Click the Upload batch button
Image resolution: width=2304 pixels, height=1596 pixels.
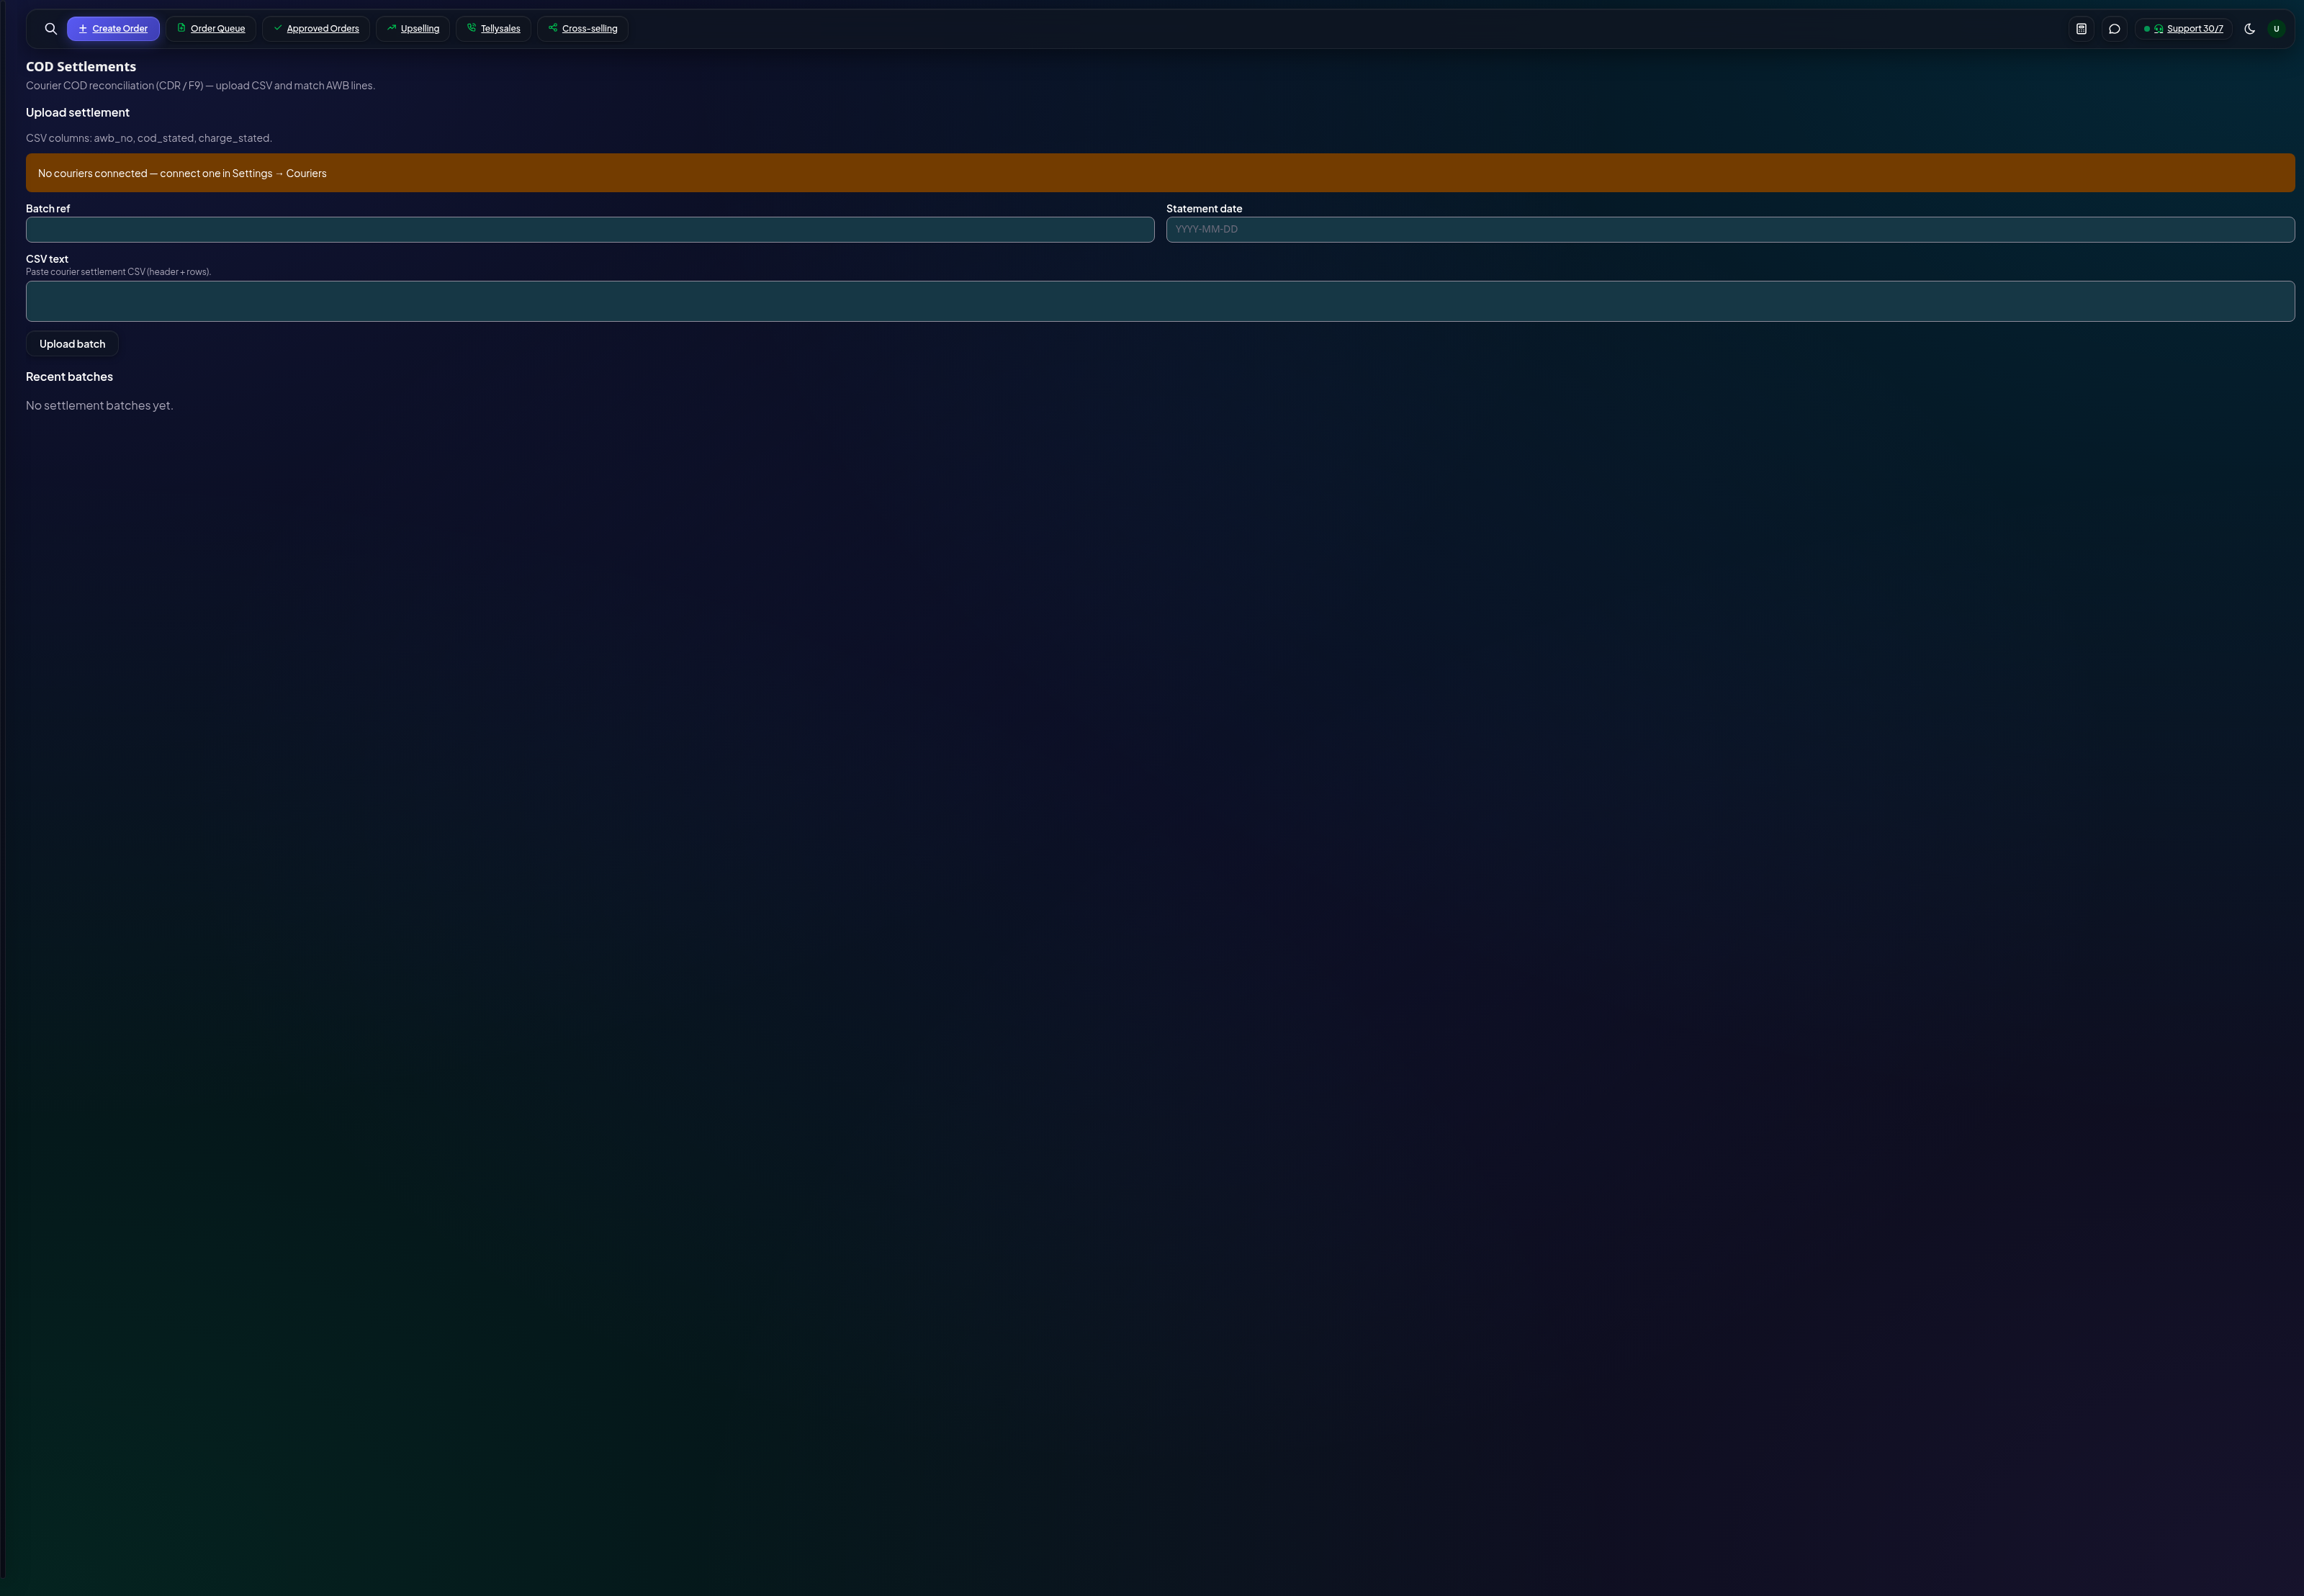[72, 344]
